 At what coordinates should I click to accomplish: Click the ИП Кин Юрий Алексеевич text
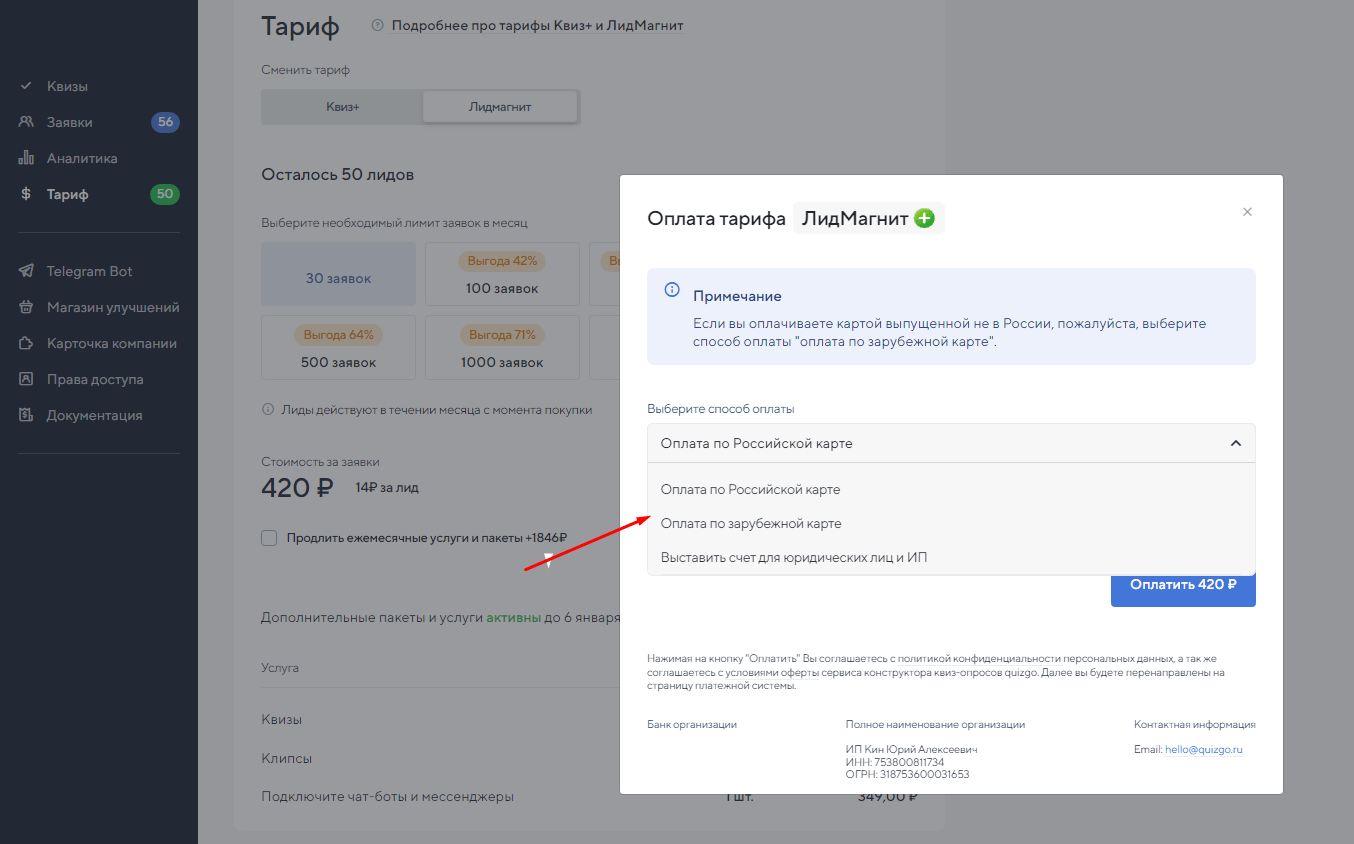click(912, 750)
